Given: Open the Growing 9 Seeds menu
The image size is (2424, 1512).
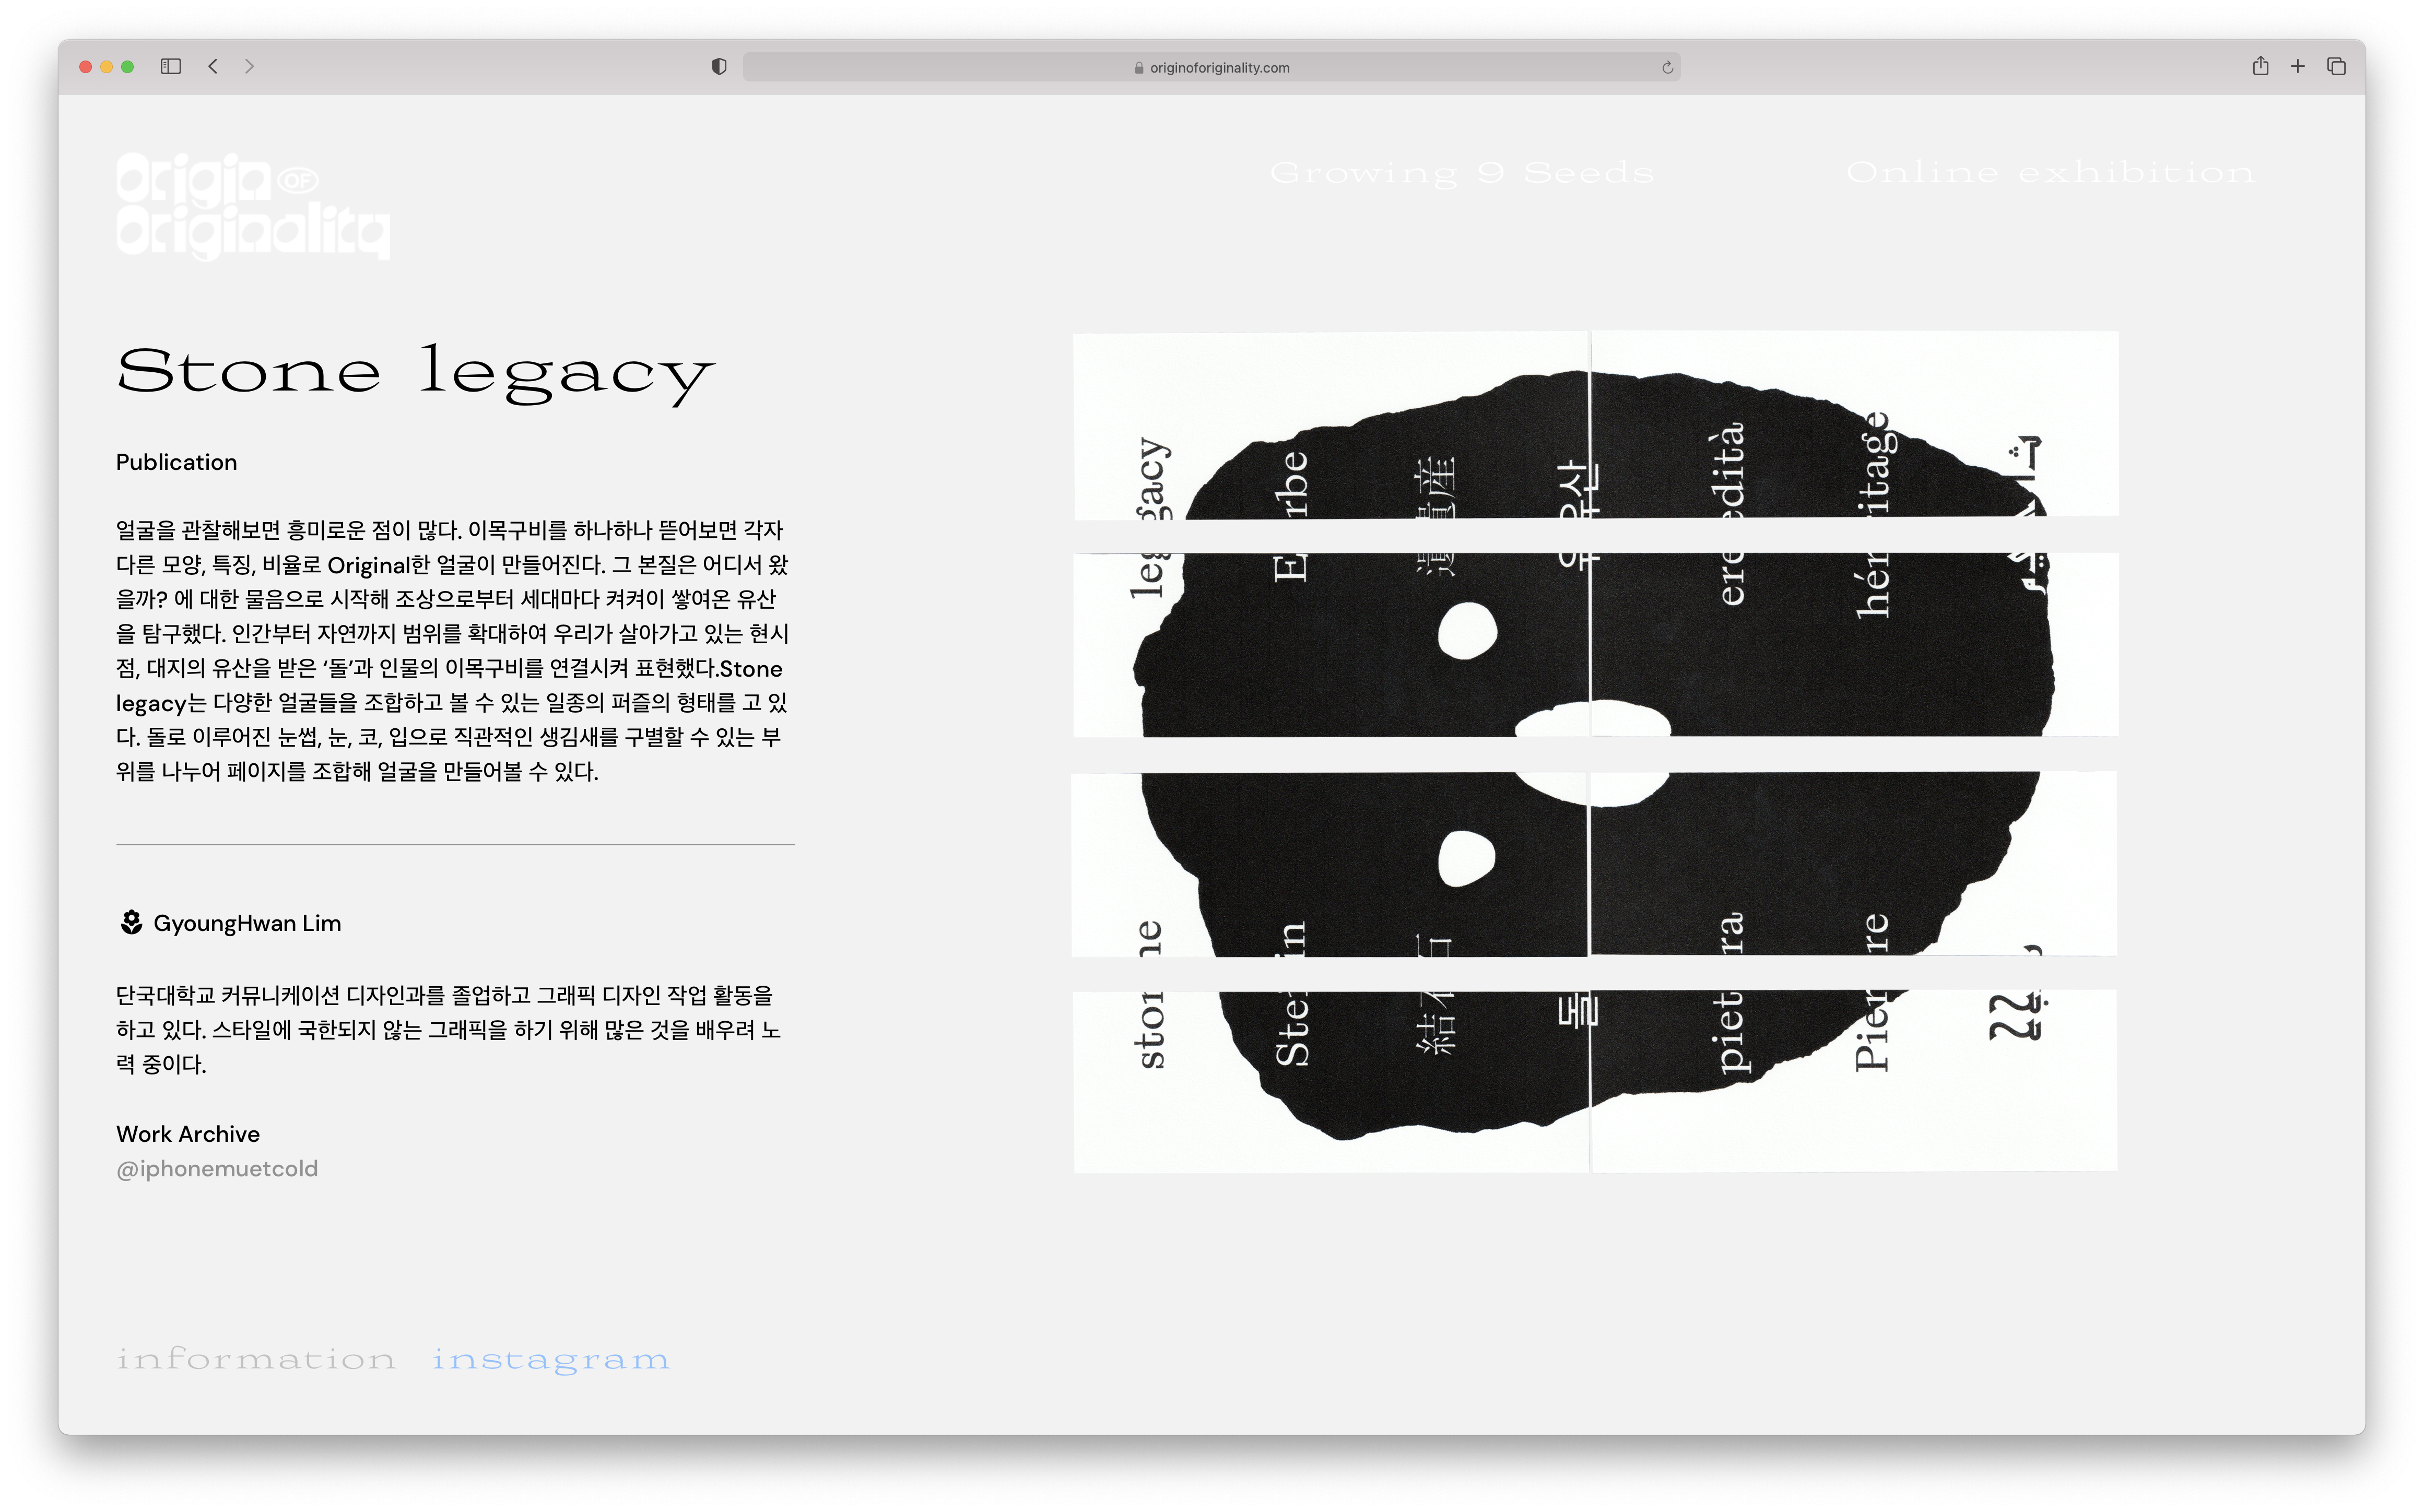Looking at the screenshot, I should (1461, 173).
